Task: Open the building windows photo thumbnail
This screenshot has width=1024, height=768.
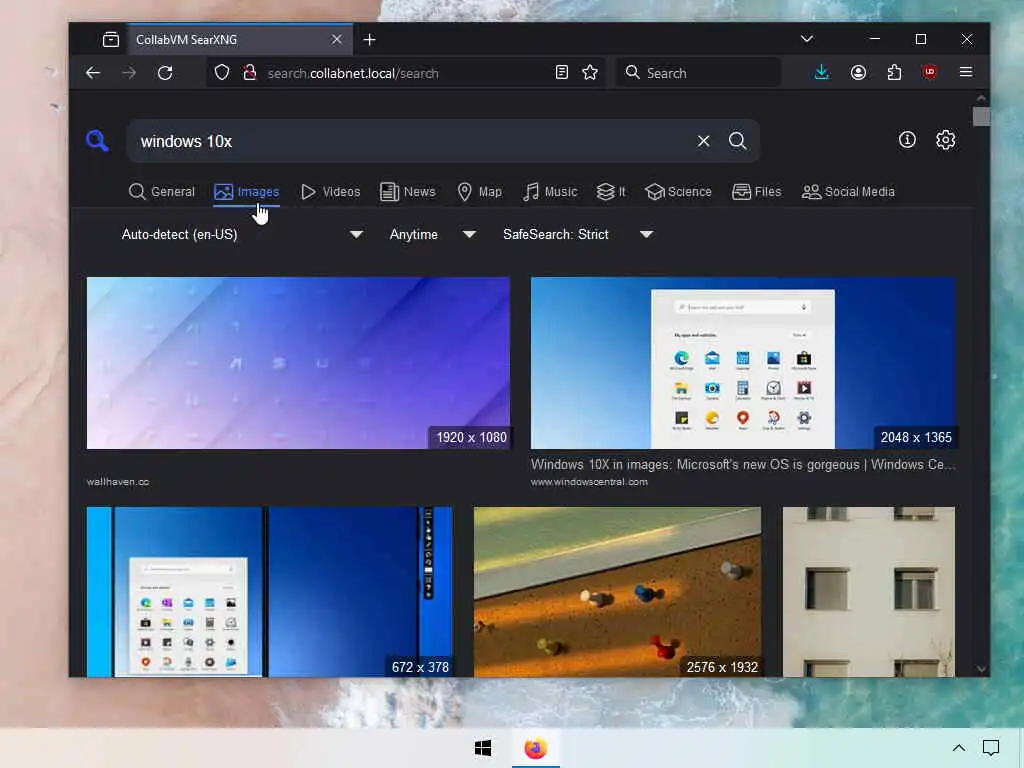Action: [x=869, y=592]
